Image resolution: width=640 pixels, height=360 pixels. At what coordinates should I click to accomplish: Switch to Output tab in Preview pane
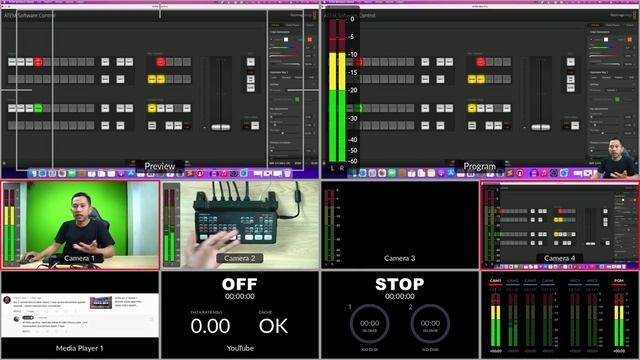[310, 25]
